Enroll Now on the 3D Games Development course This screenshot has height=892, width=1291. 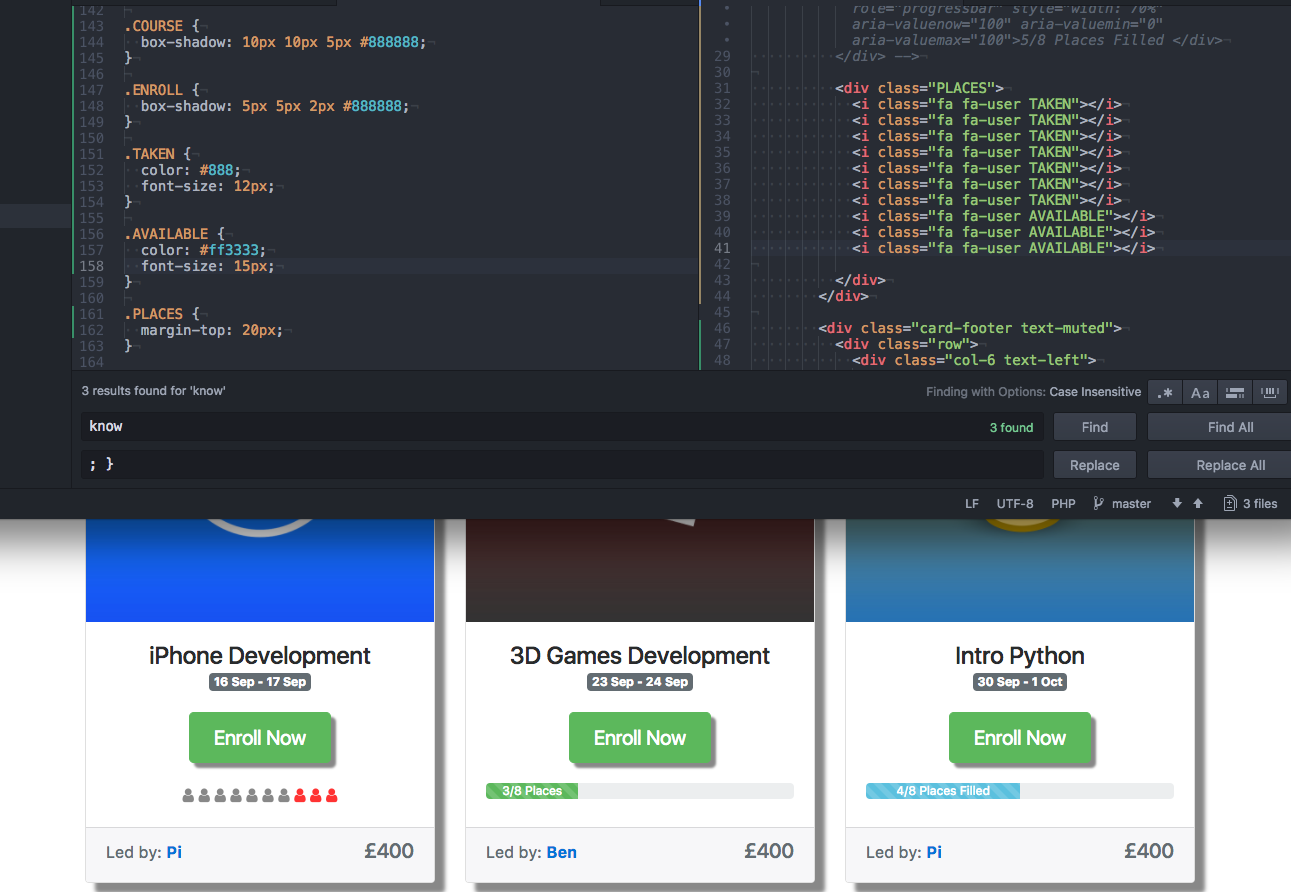click(x=640, y=738)
